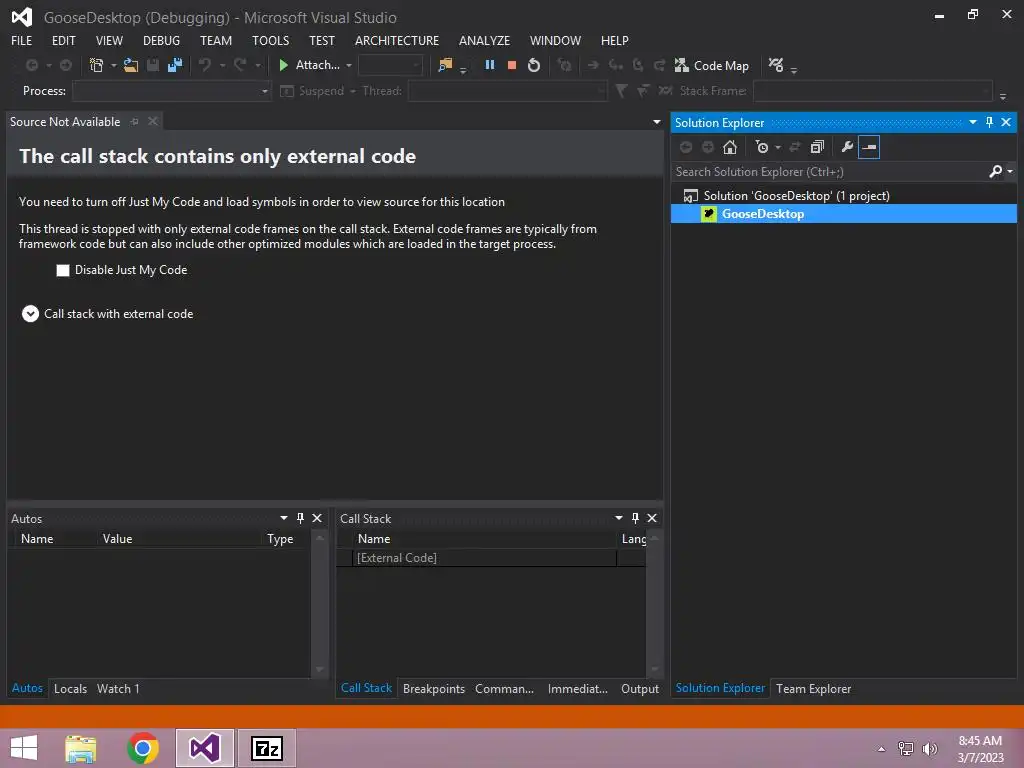Click the Navigate Backward toolbar arrow
Image resolution: width=1024 pixels, height=768 pixels.
pyautogui.click(x=31, y=65)
